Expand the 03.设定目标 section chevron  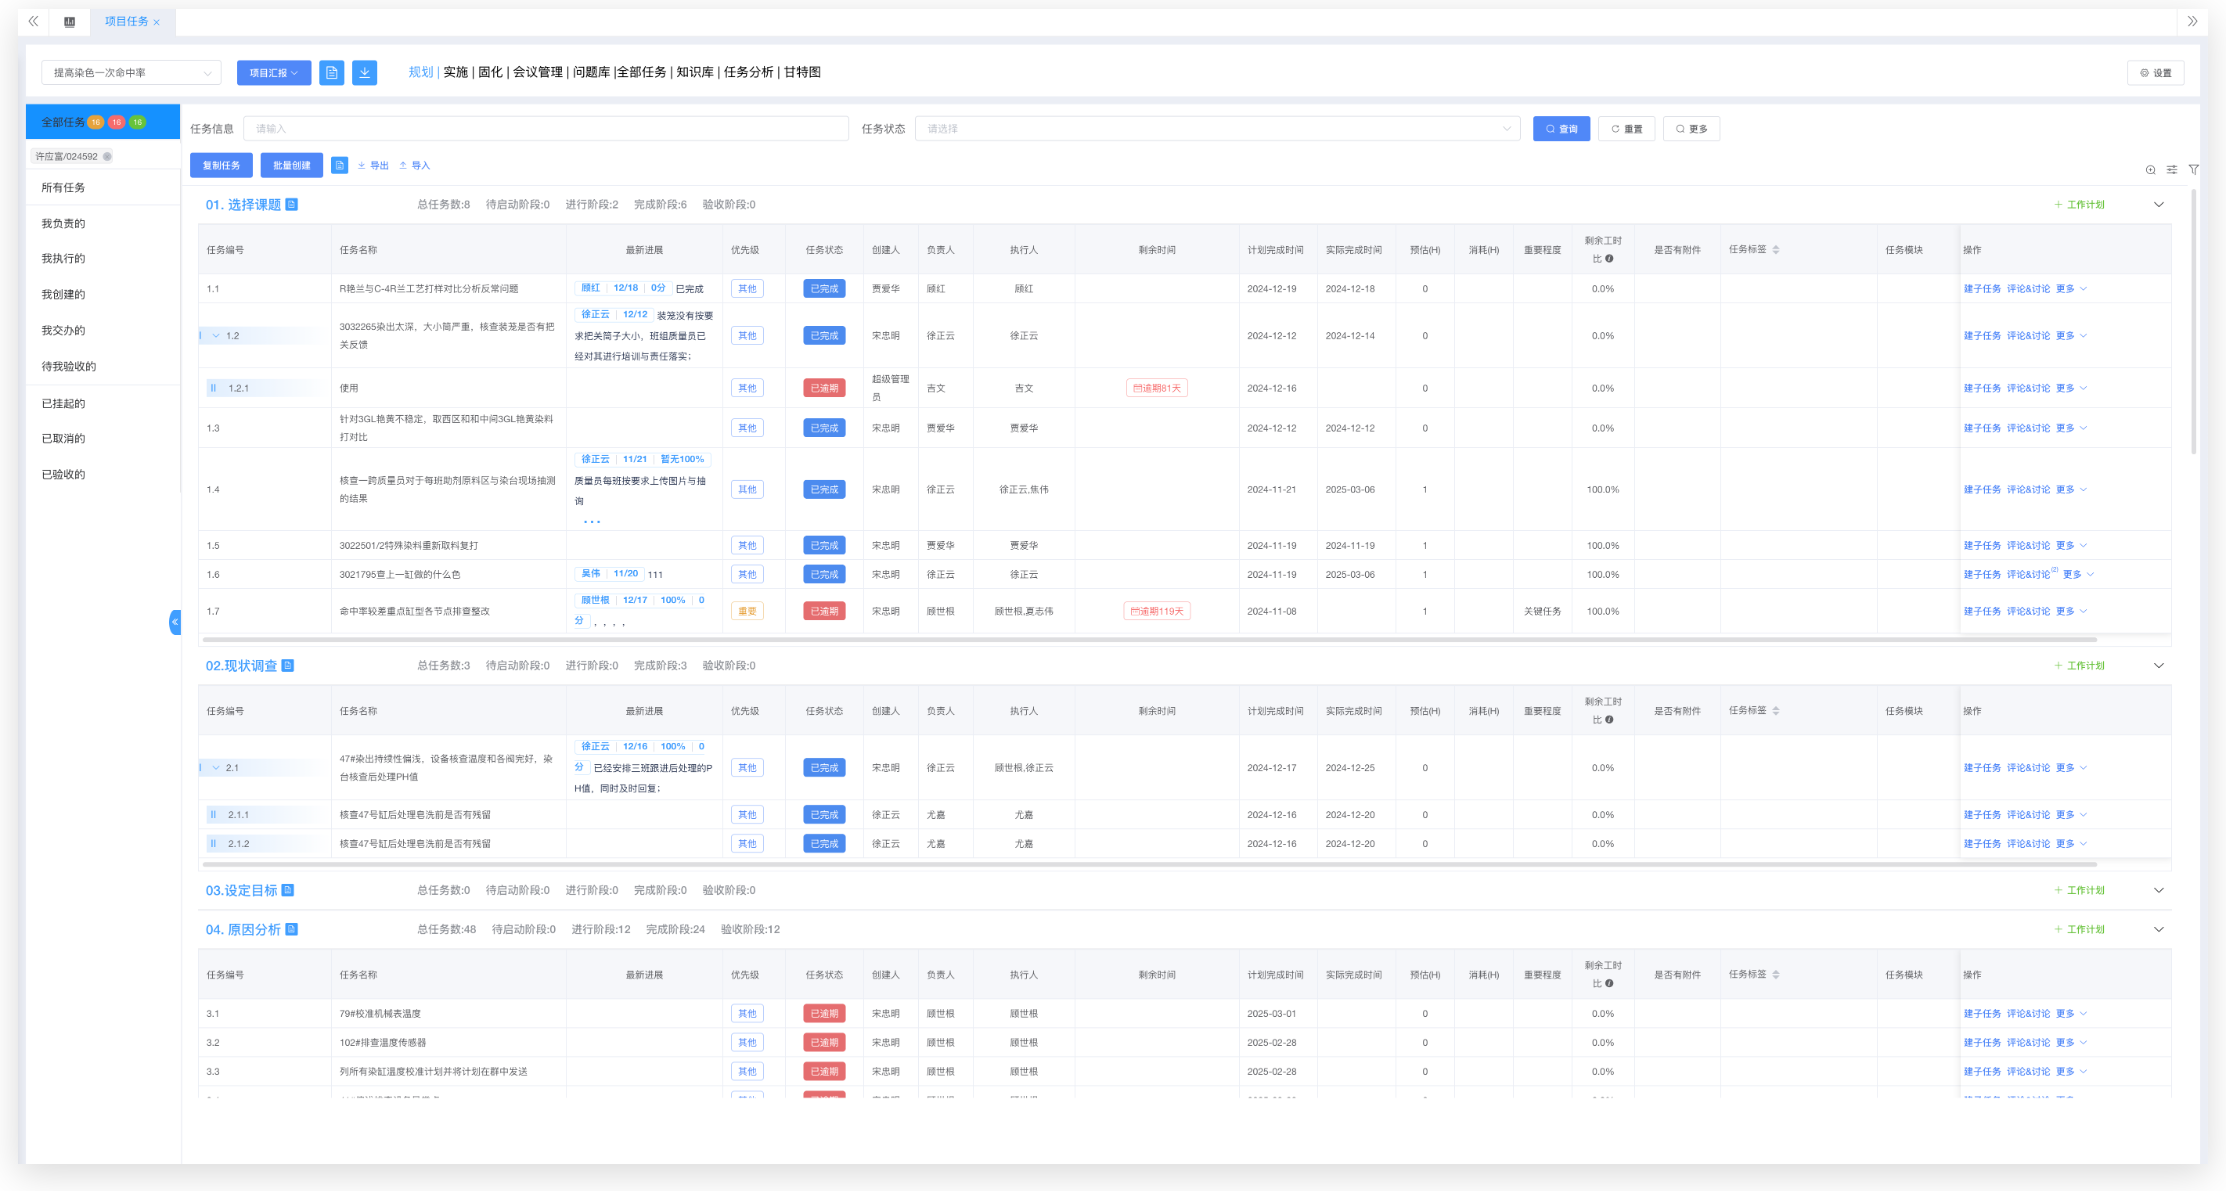click(2159, 890)
